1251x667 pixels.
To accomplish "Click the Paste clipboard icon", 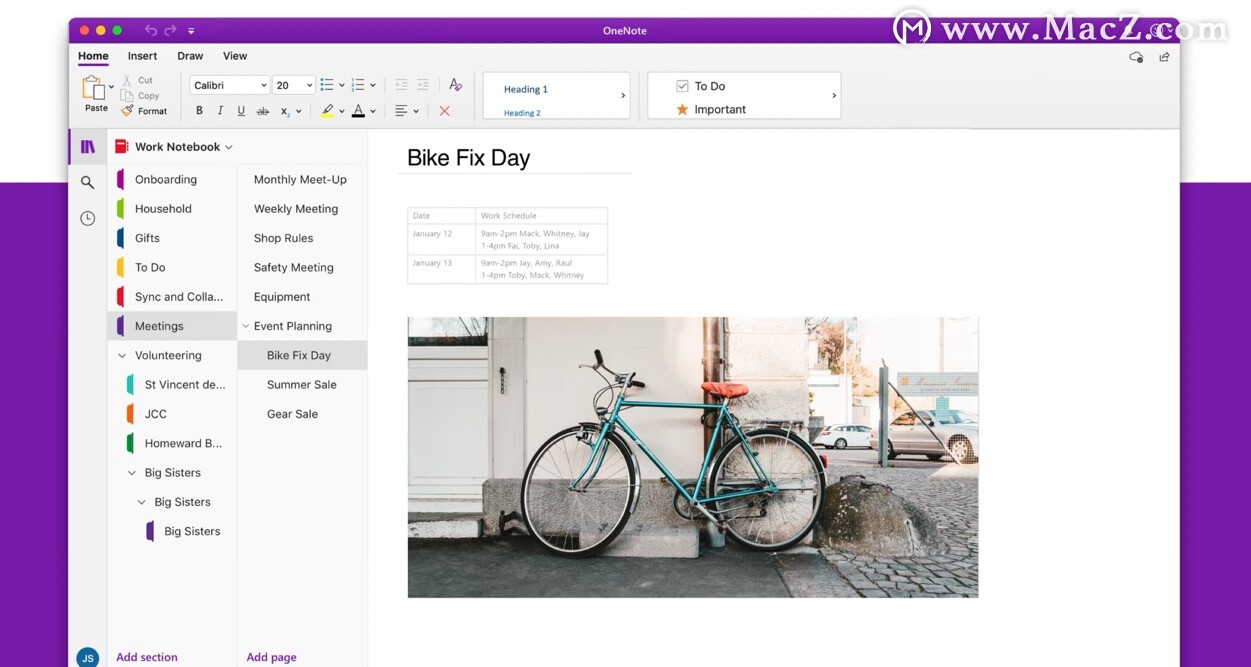I will [x=93, y=88].
